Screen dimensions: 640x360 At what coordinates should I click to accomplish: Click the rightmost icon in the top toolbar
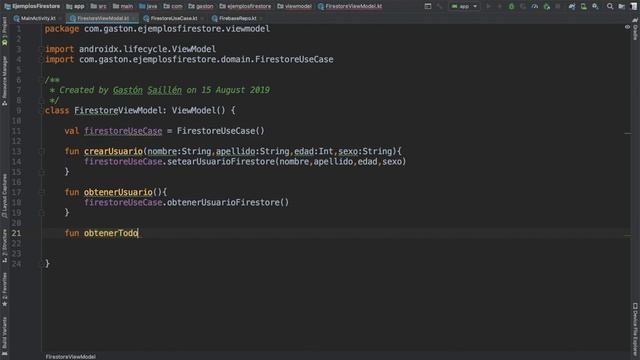(x=633, y=6)
